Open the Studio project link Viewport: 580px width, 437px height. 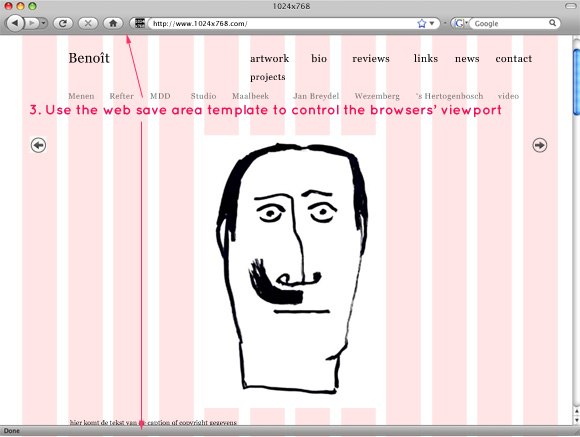pos(203,96)
